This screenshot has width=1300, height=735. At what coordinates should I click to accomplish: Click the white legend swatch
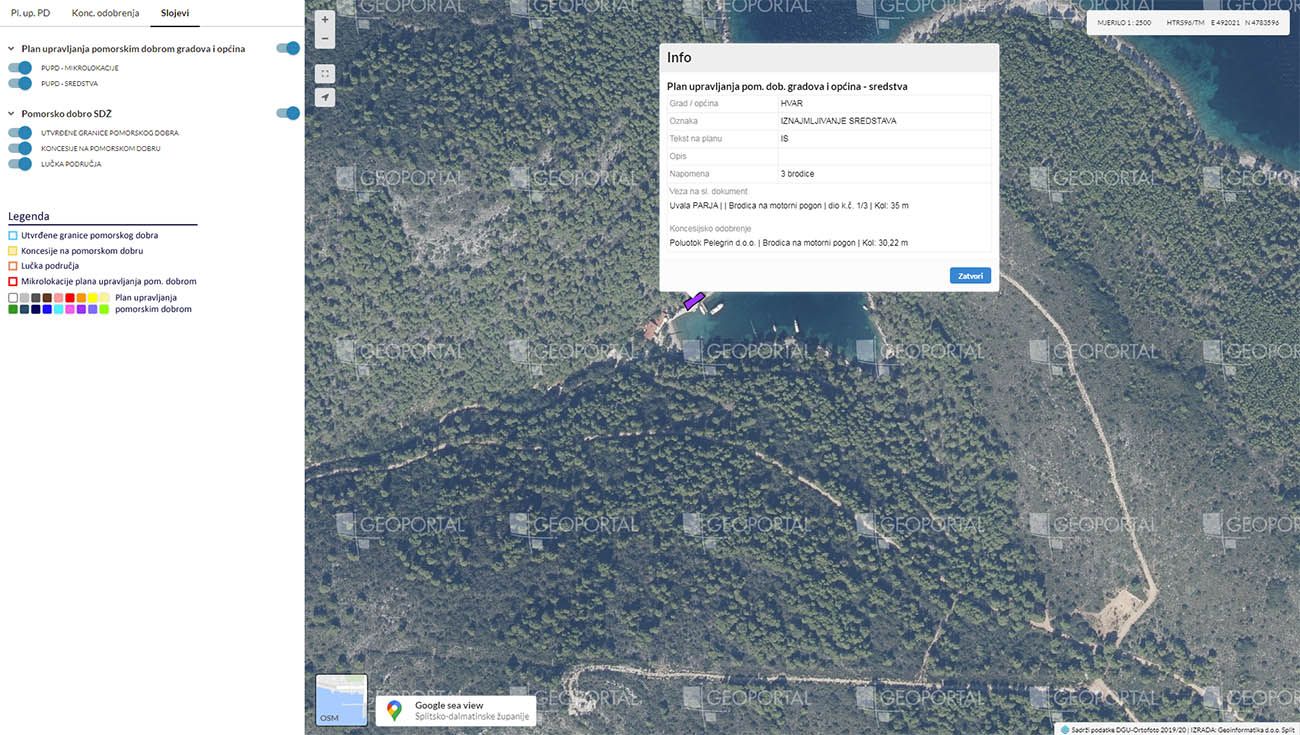[13, 298]
